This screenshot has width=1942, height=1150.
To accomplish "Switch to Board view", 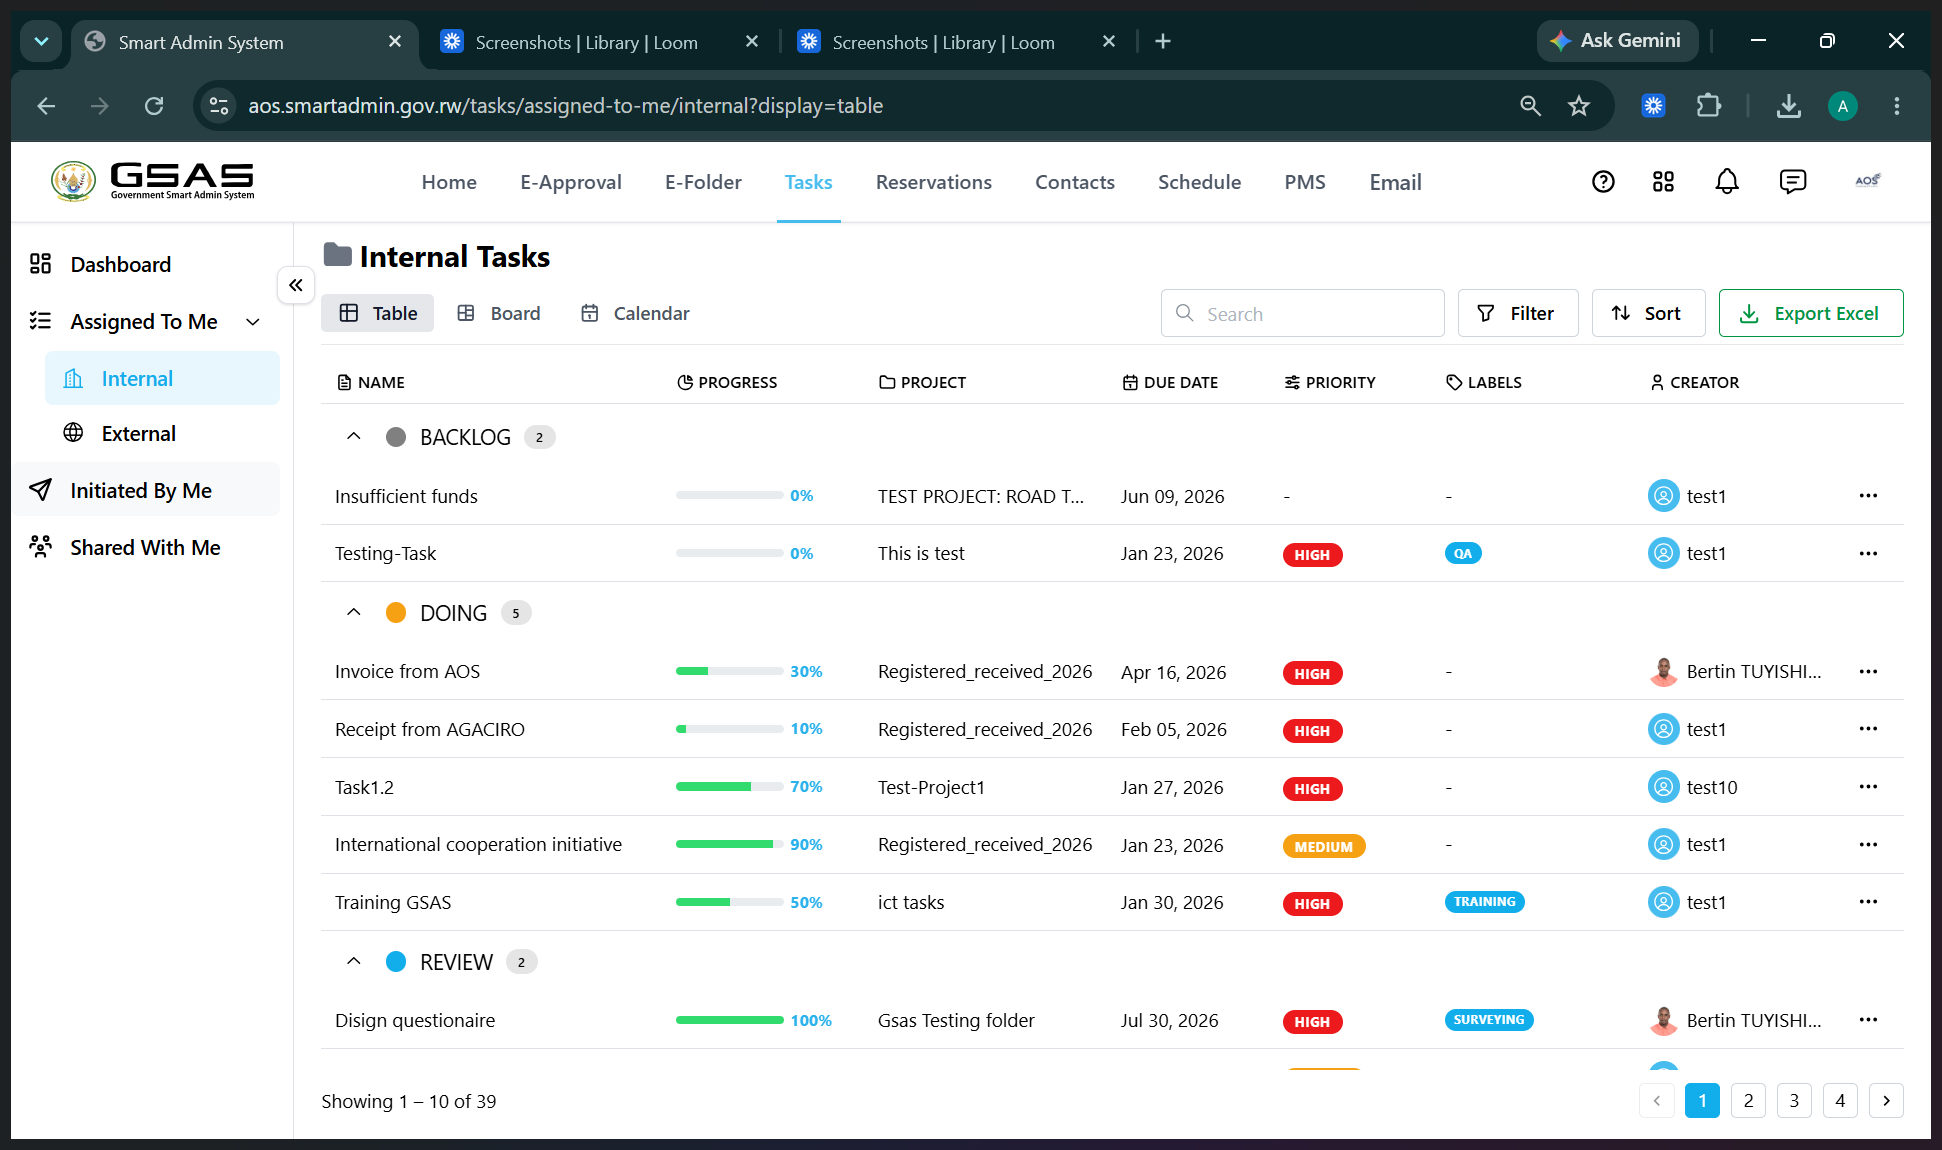I will (499, 313).
